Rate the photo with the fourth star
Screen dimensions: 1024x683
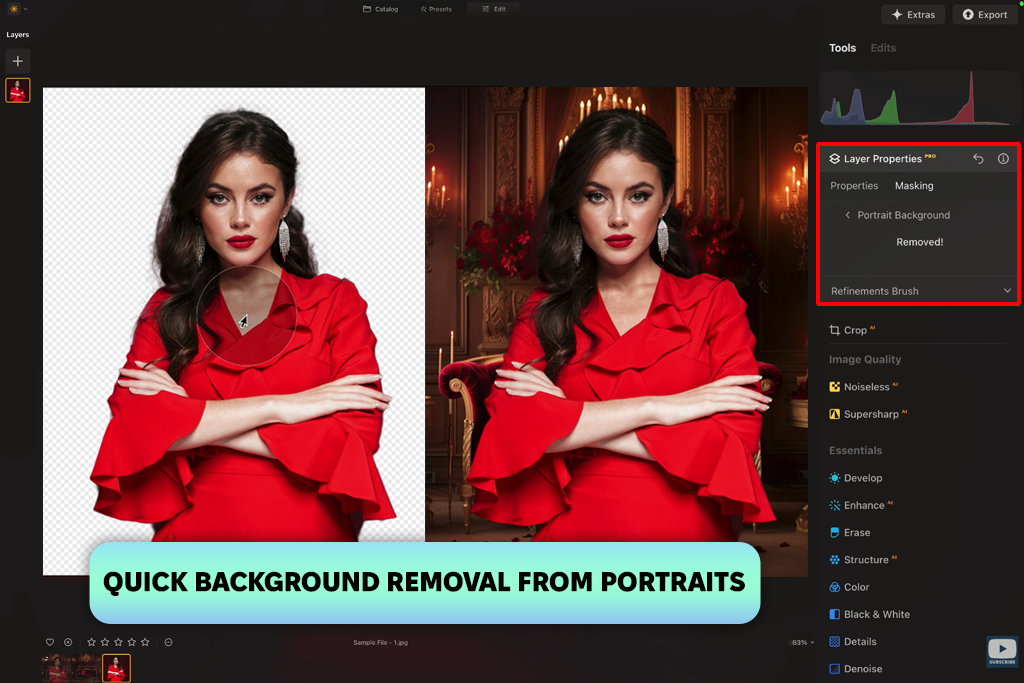(132, 643)
